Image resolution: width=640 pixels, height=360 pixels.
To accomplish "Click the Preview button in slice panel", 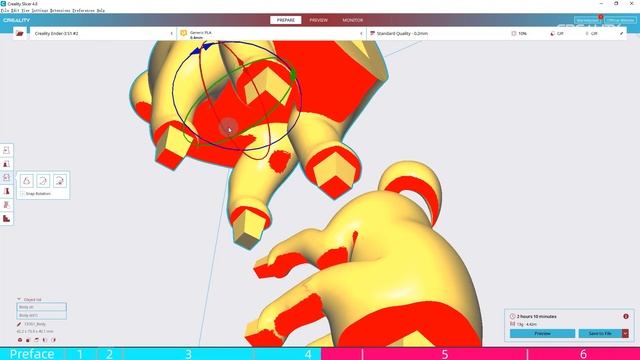I will [x=542, y=333].
